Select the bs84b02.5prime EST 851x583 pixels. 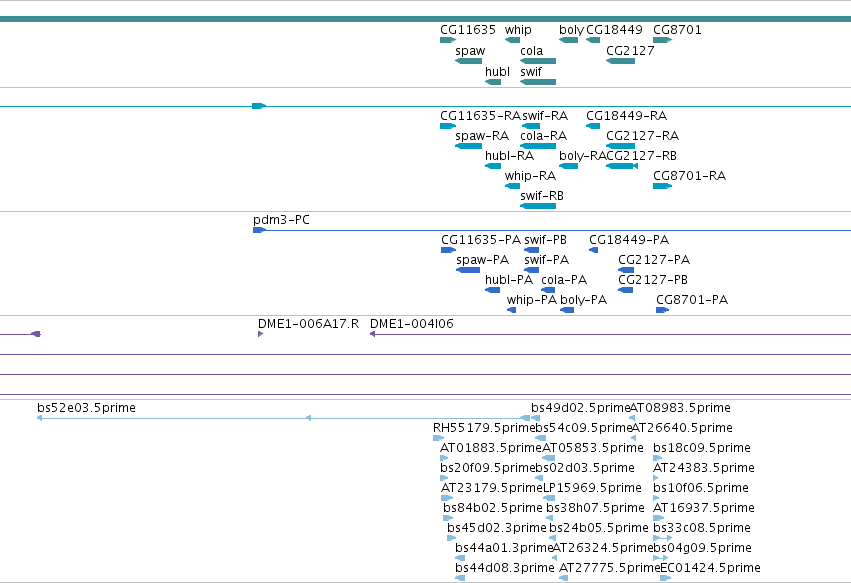pyautogui.click(x=448, y=518)
